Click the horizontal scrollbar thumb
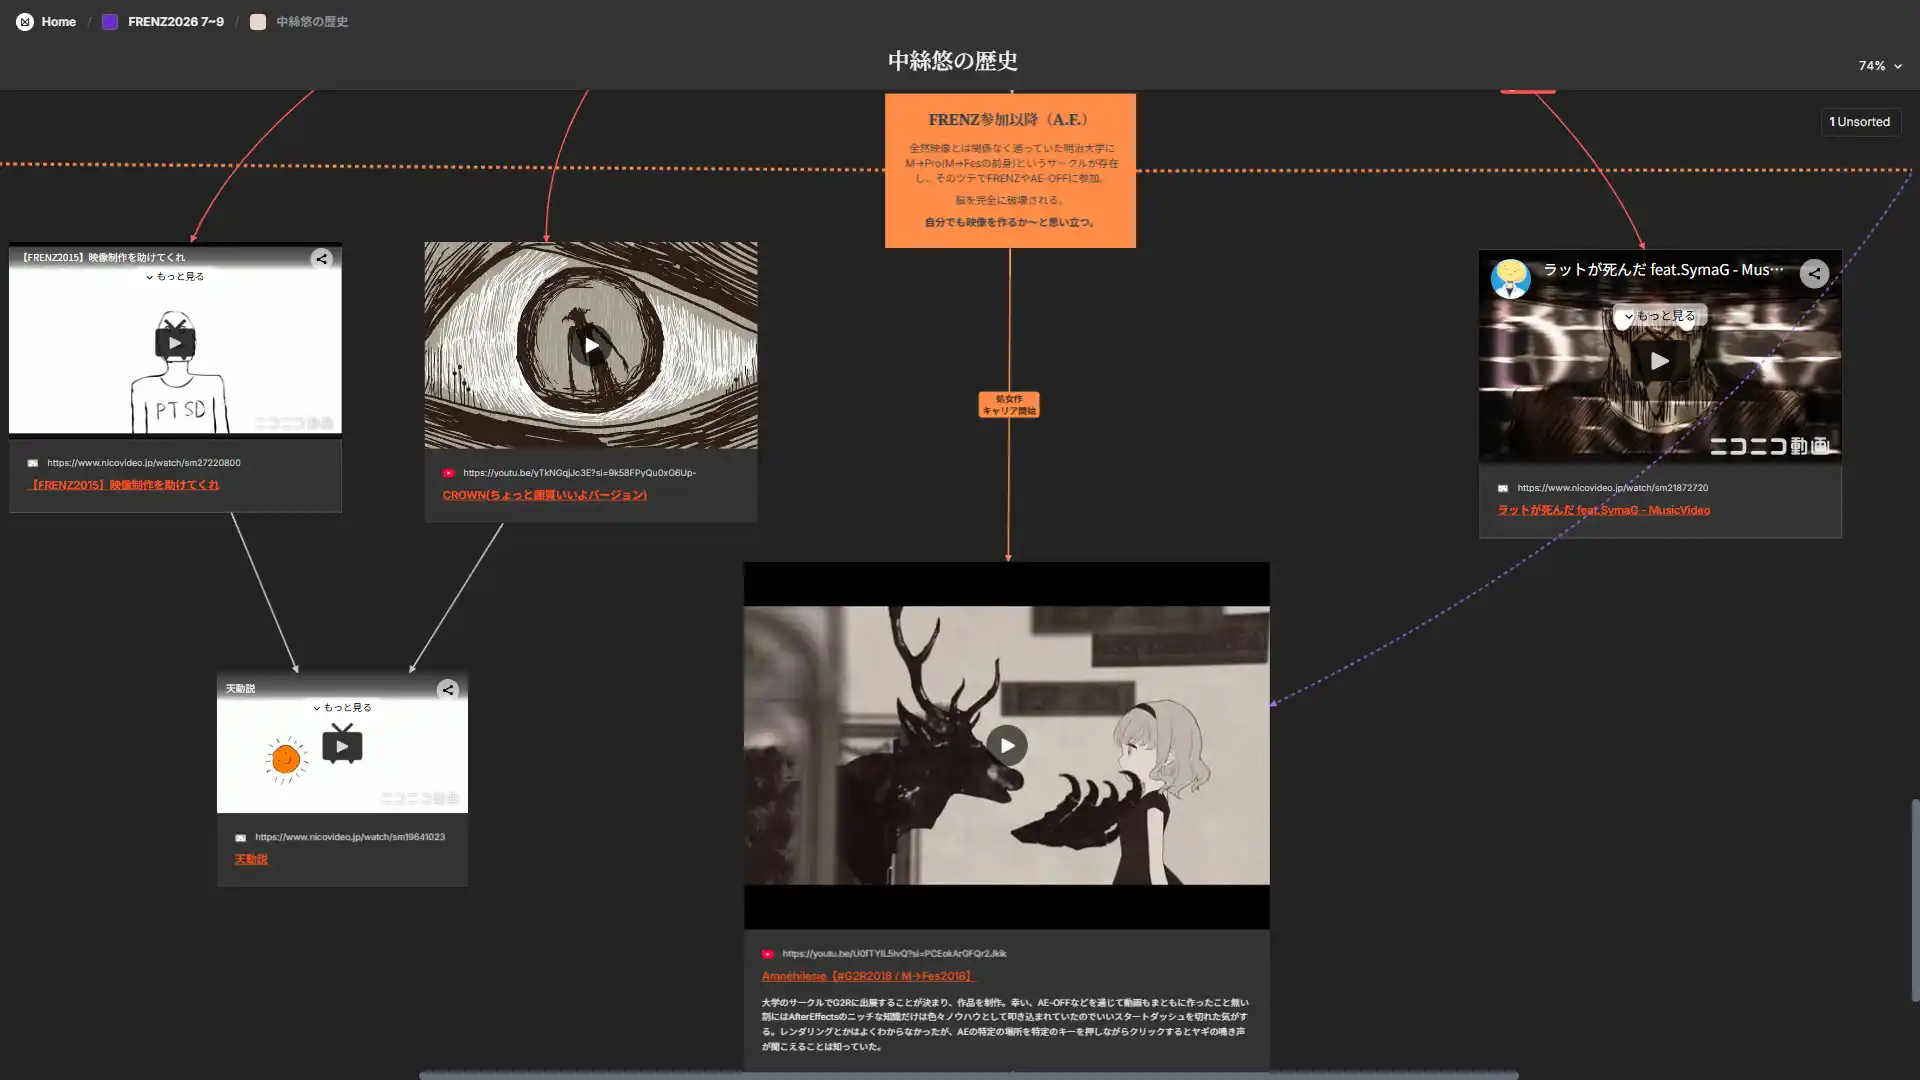 (968, 1075)
